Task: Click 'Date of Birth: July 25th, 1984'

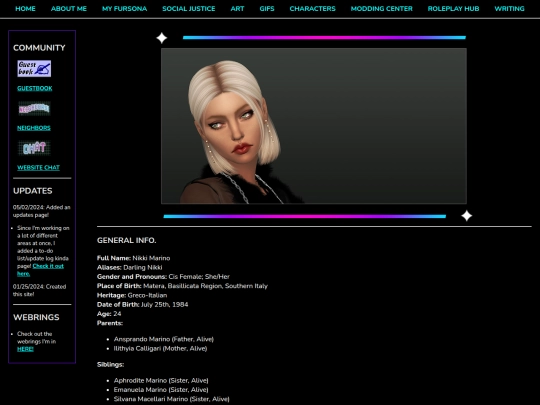Action: coord(143,305)
